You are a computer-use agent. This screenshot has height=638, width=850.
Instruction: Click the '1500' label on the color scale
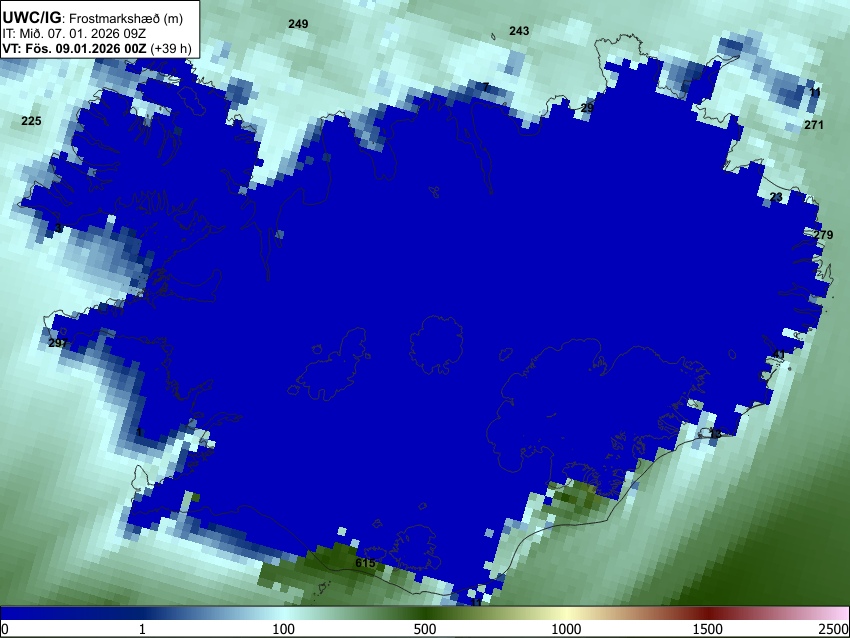pos(708,629)
